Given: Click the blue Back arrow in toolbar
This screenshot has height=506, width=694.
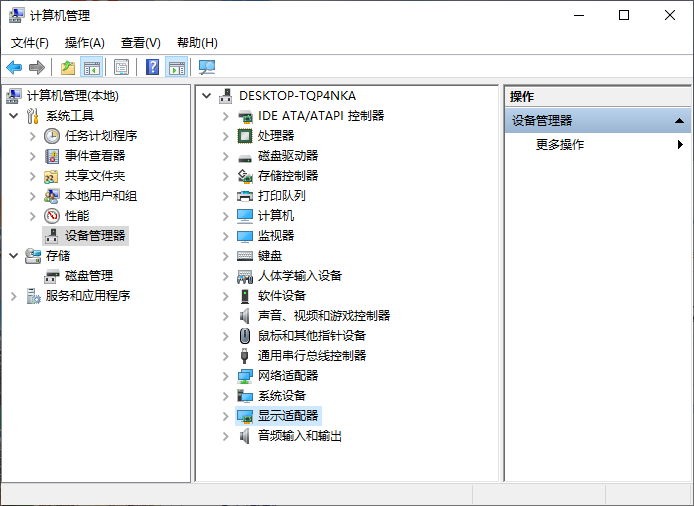Looking at the screenshot, I should pos(14,67).
